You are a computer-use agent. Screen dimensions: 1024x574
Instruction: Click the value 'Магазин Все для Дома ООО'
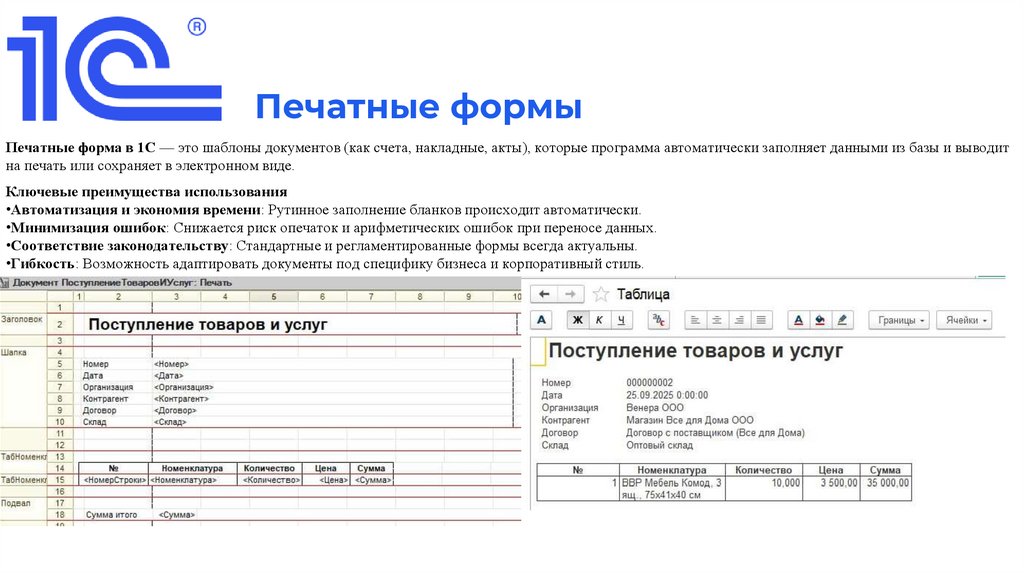690,420
